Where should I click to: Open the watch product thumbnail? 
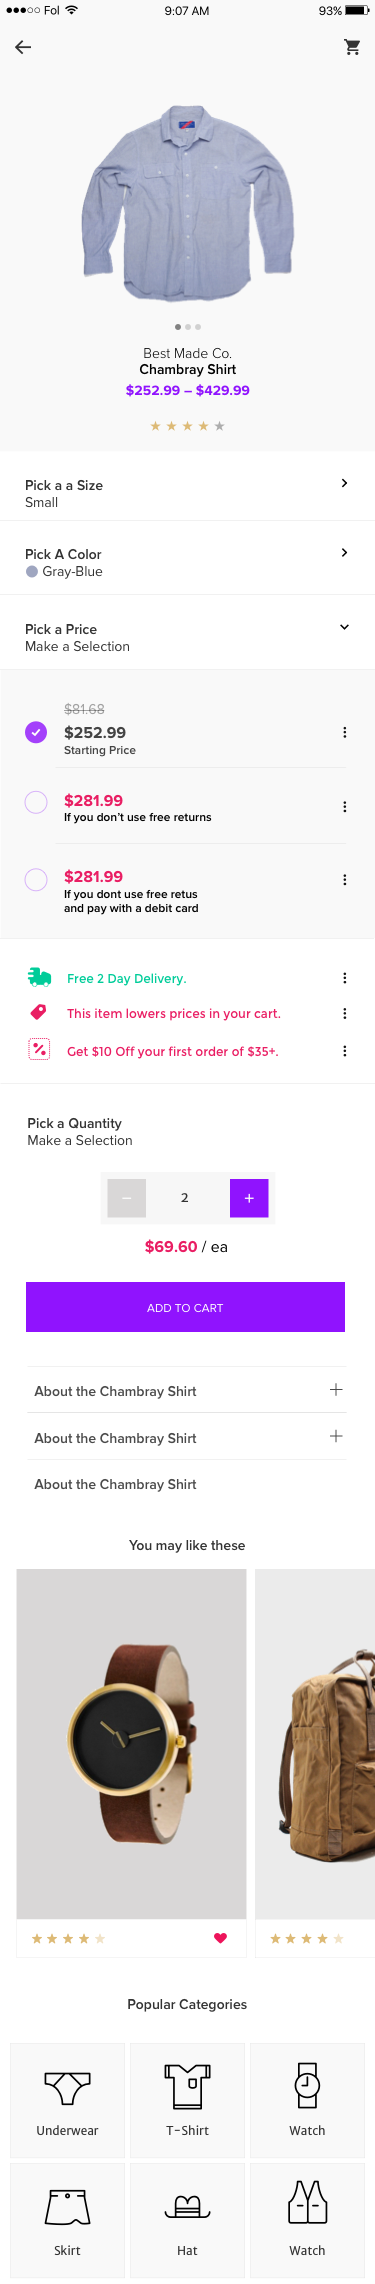[x=131, y=1744]
